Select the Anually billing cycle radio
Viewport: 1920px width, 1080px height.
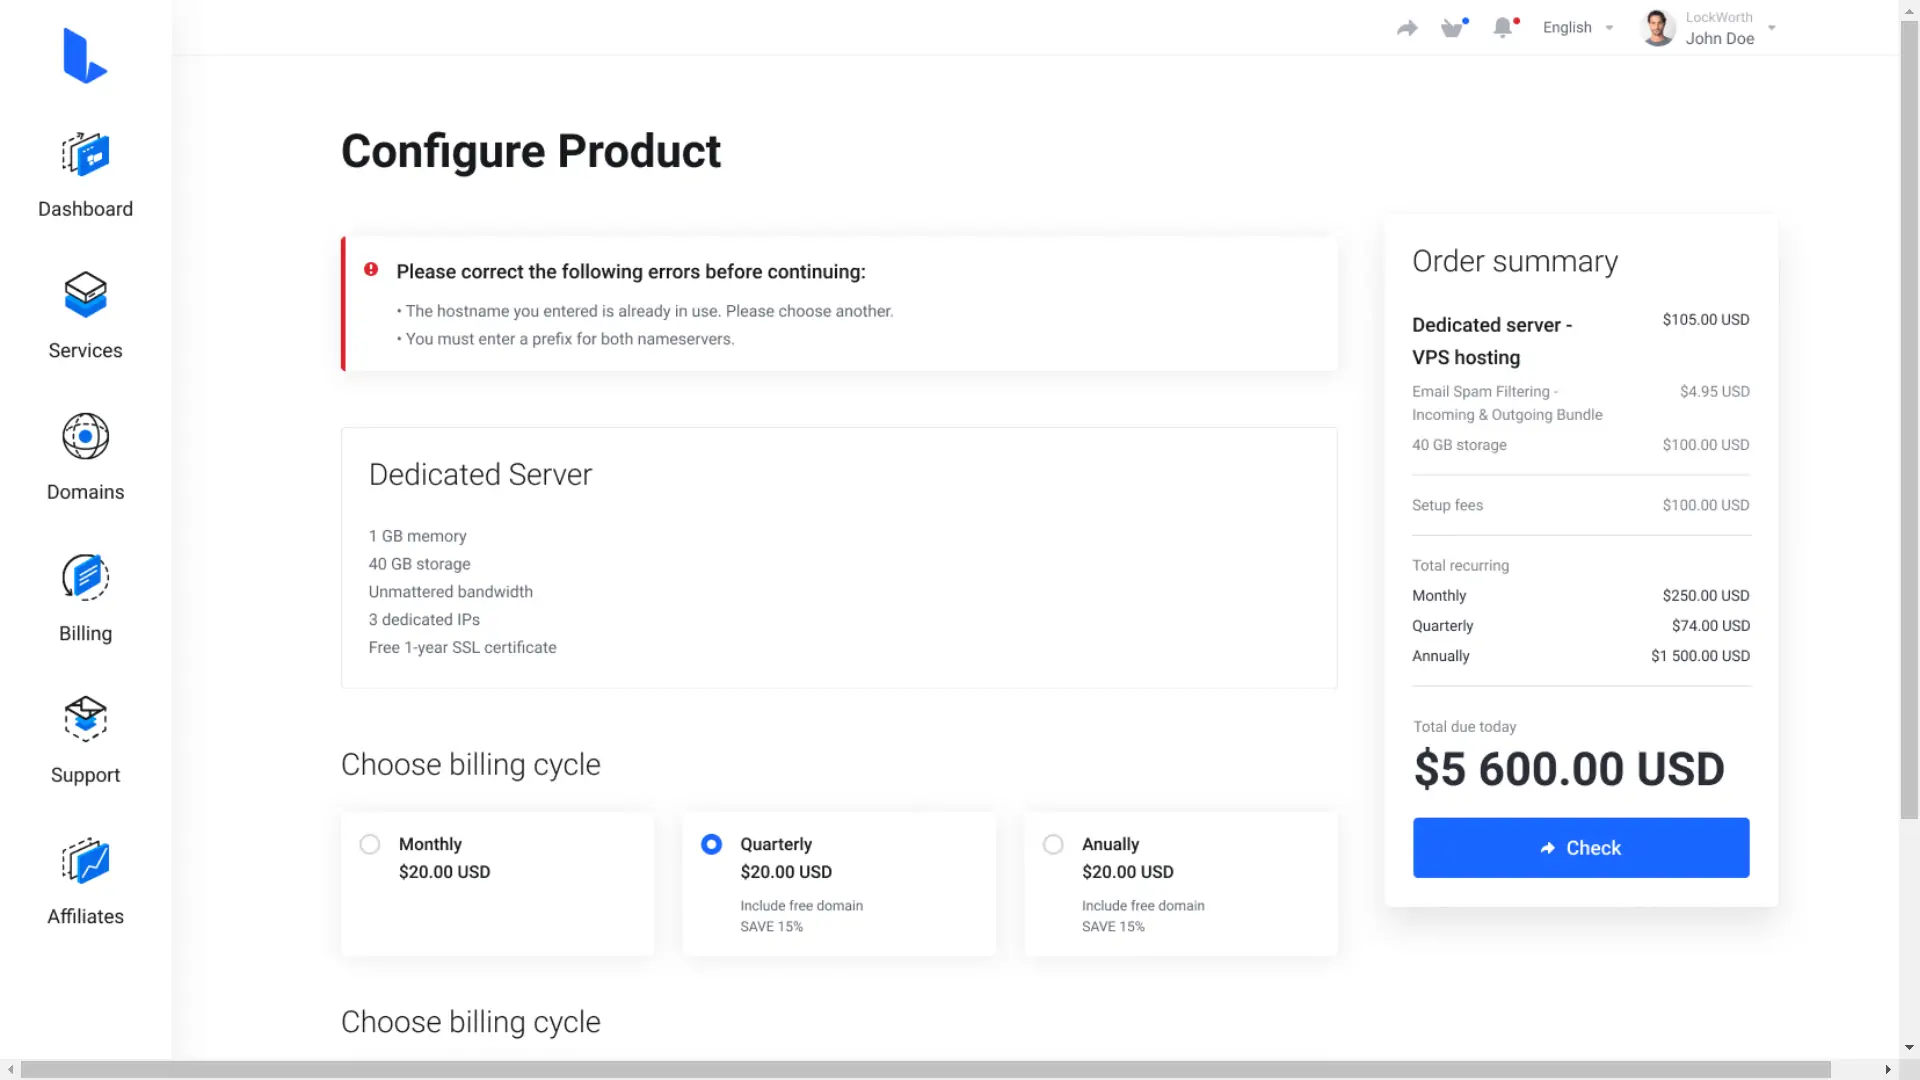click(1053, 844)
